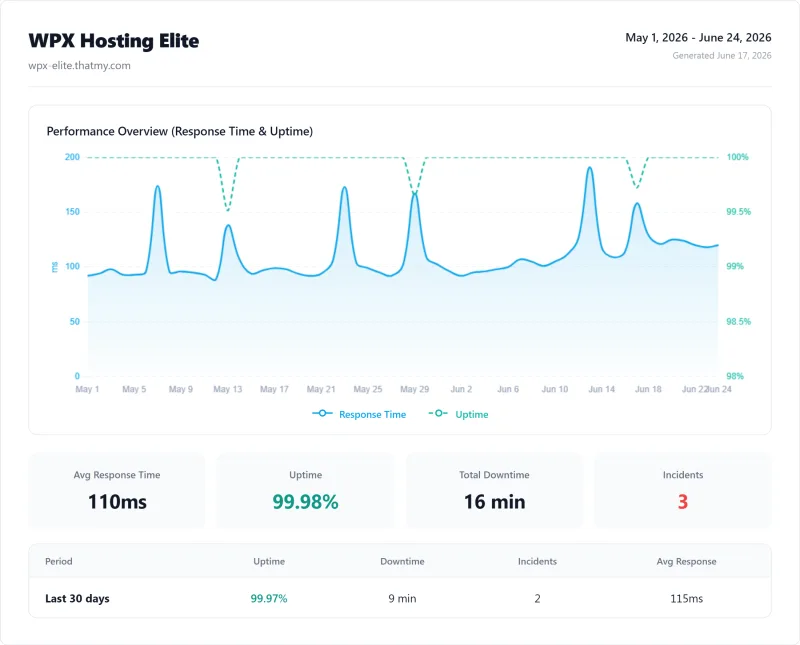
Task: Click the May 21 x-axis label
Action: tap(321, 389)
